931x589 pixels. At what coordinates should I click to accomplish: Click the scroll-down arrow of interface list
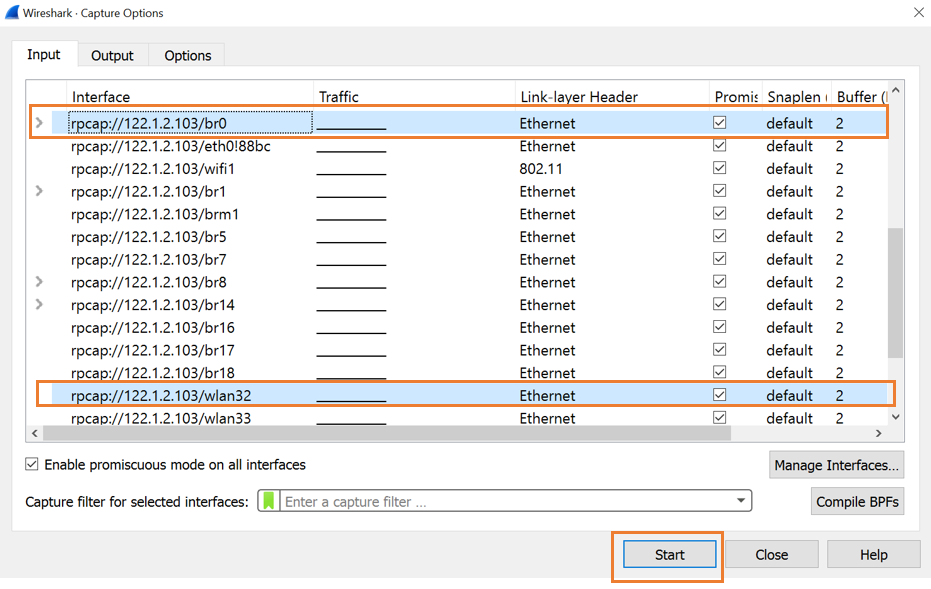point(895,417)
